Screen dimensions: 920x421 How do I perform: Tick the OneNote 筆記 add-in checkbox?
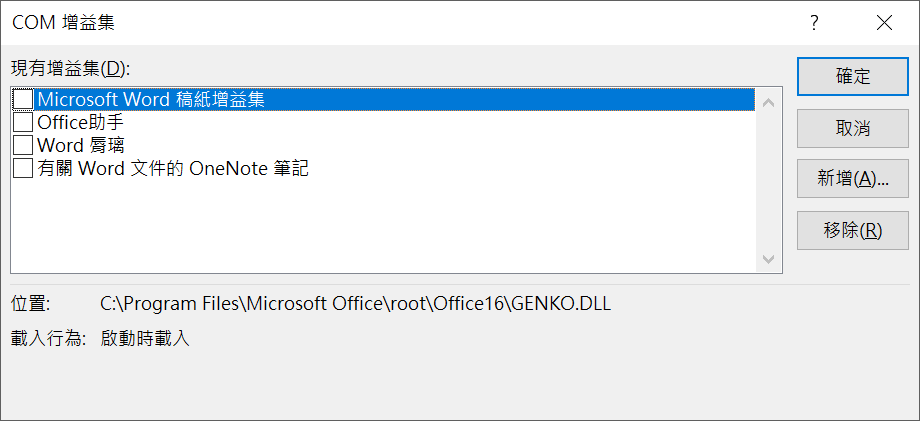point(23,168)
